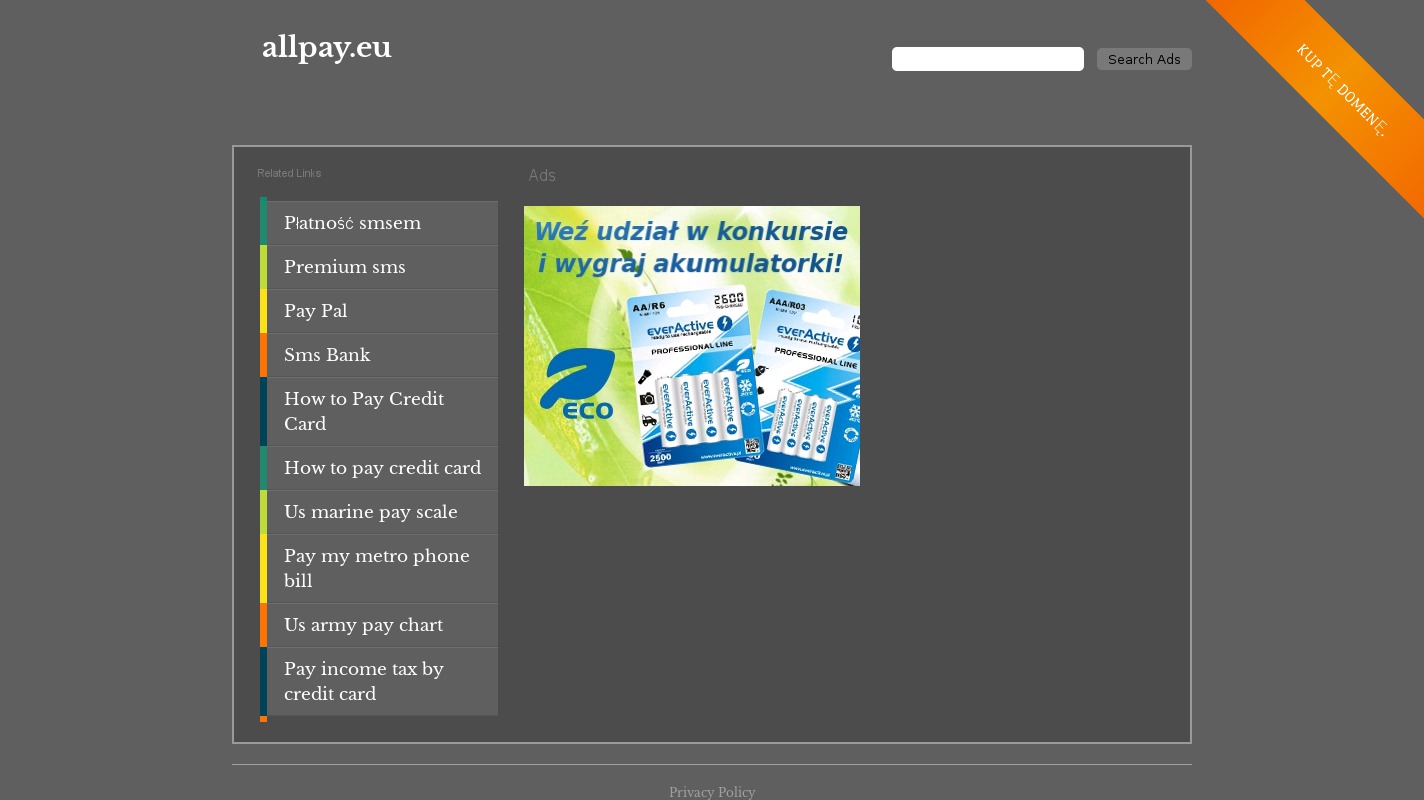Click the ad headline 'Weź udział w konkursie'
This screenshot has width=1424, height=800.
point(690,232)
